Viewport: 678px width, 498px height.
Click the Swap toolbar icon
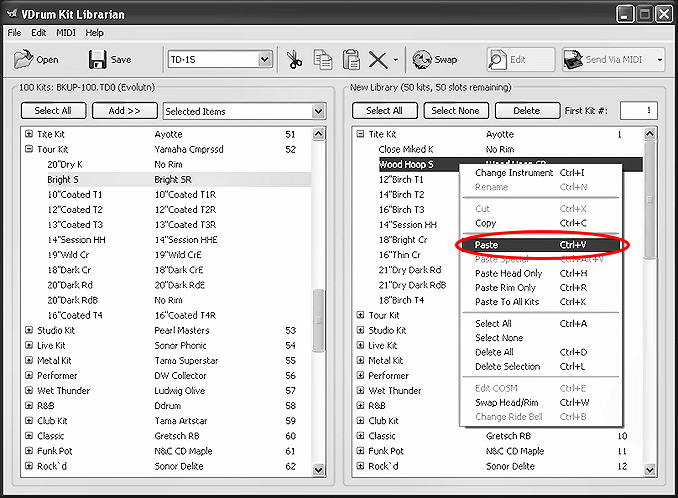point(422,60)
